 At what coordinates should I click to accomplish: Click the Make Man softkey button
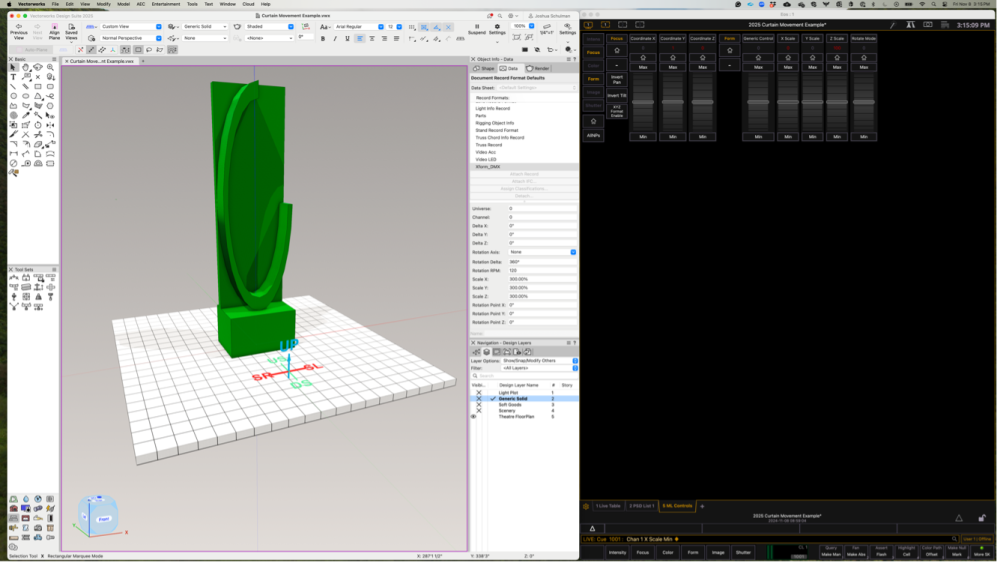tap(831, 552)
